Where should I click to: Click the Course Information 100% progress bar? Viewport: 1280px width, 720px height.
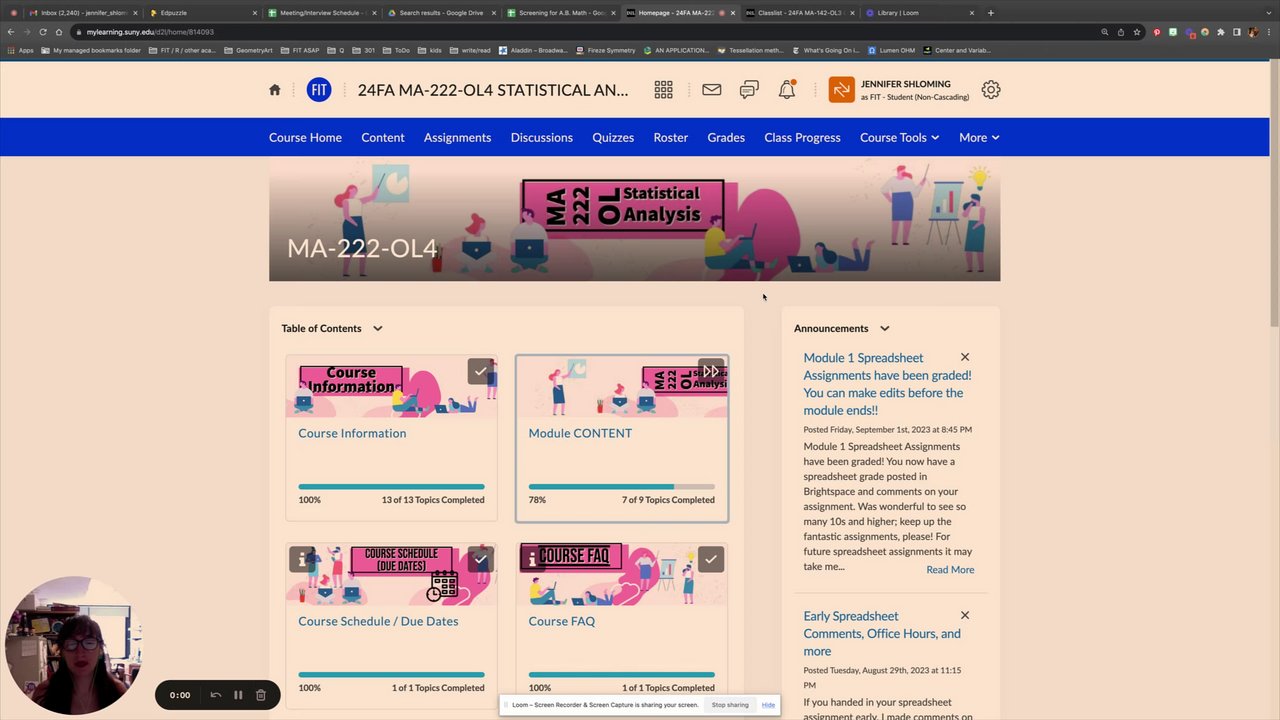click(391, 487)
